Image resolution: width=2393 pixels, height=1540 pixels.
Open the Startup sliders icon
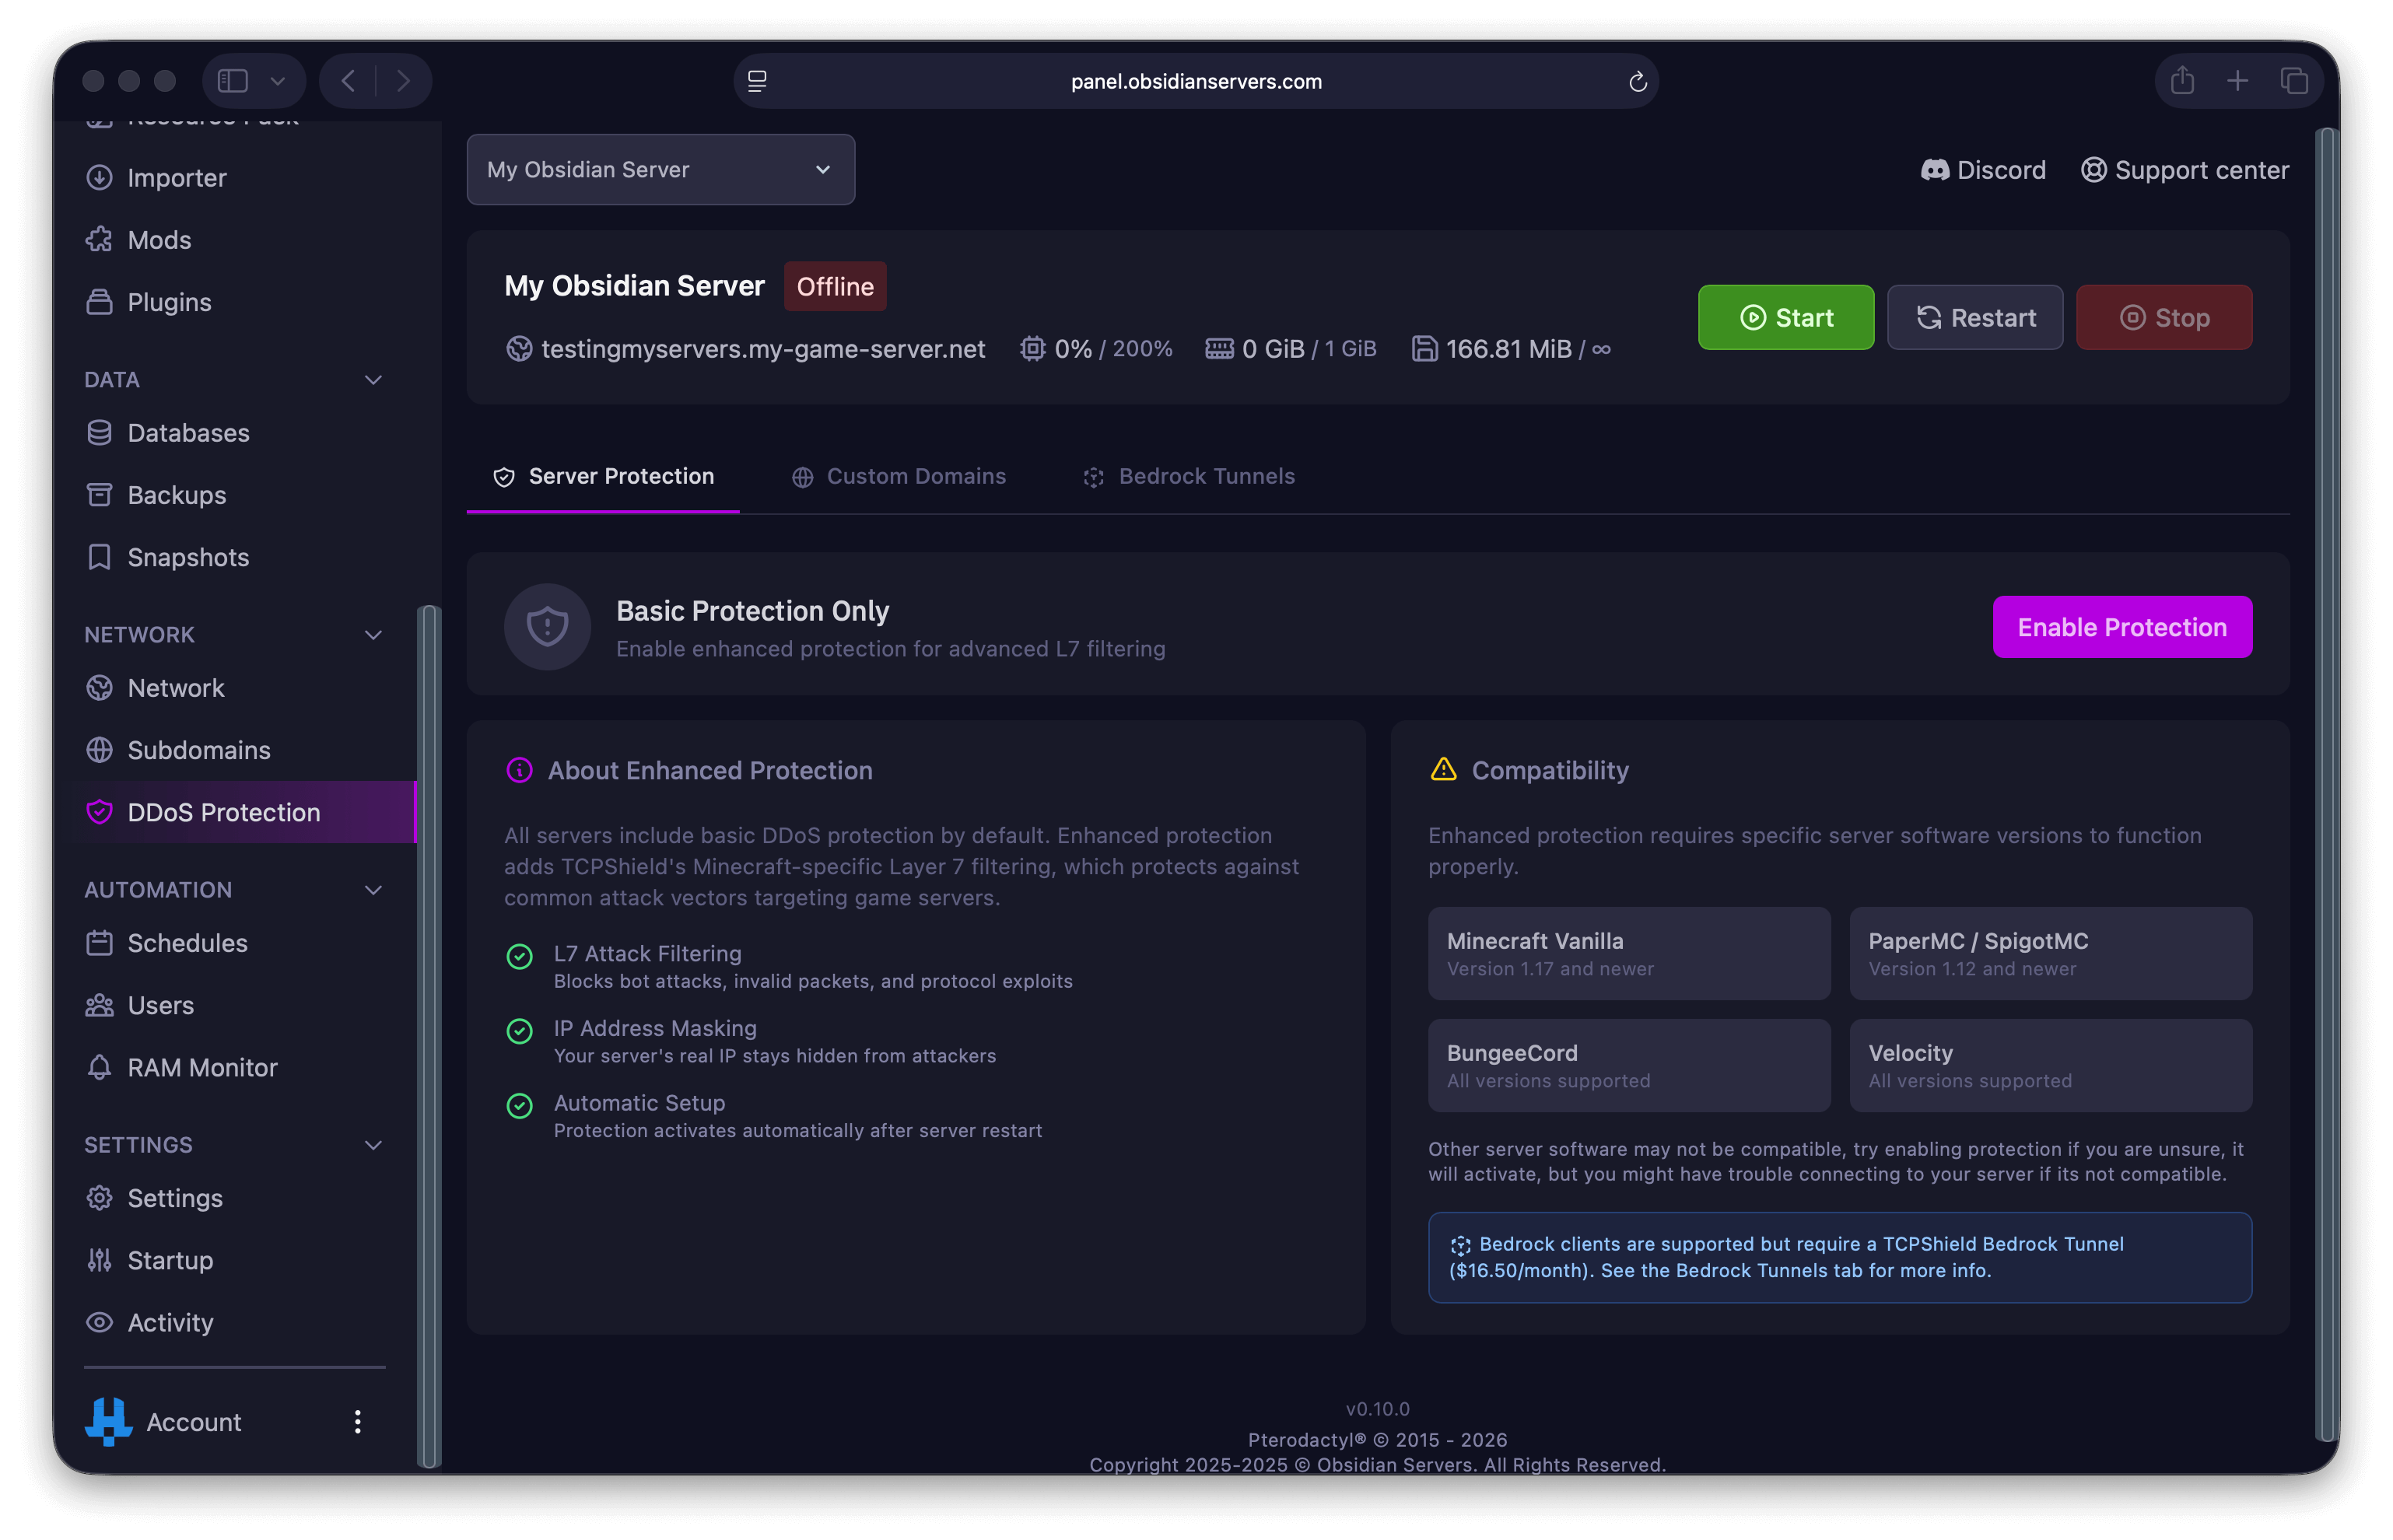[99, 1260]
